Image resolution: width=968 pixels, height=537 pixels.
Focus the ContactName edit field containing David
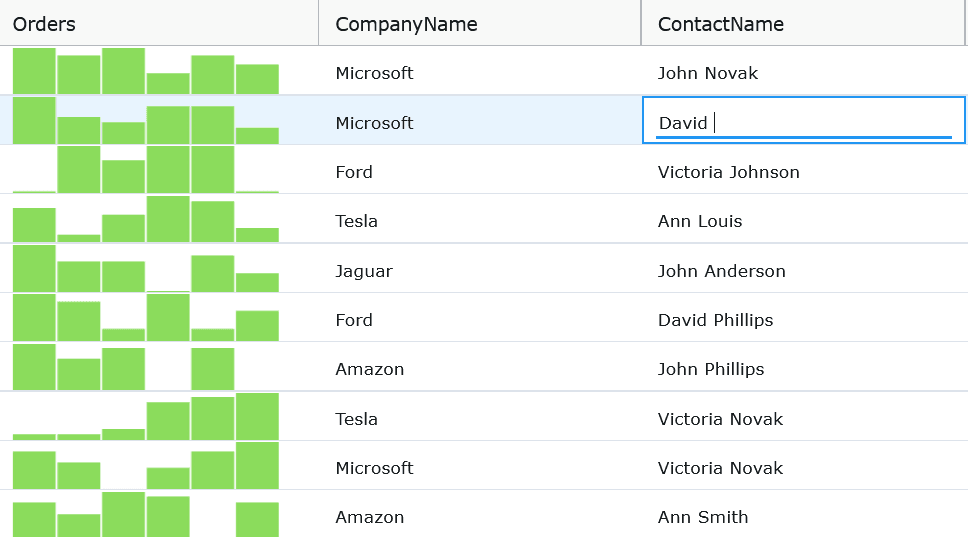point(803,120)
